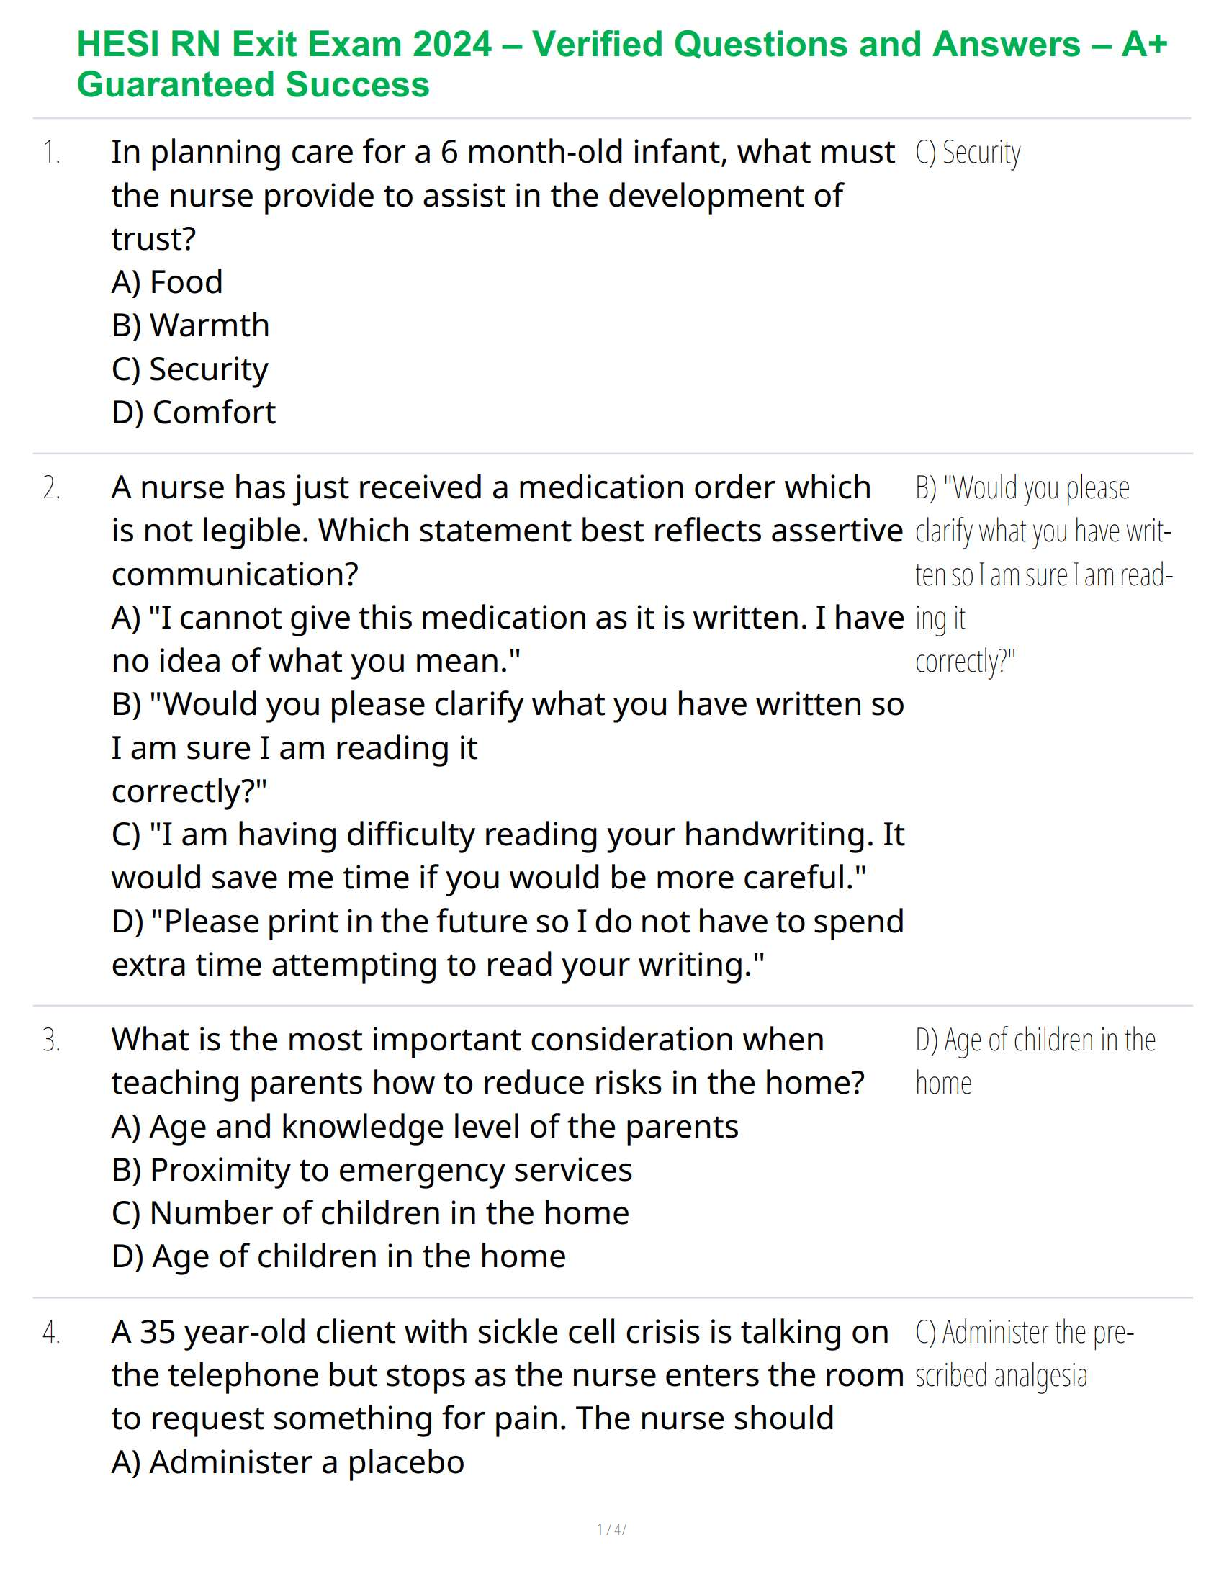The height and width of the screenshot is (1584, 1224).
Task: Click question number 3 marker
Action: (52, 1040)
